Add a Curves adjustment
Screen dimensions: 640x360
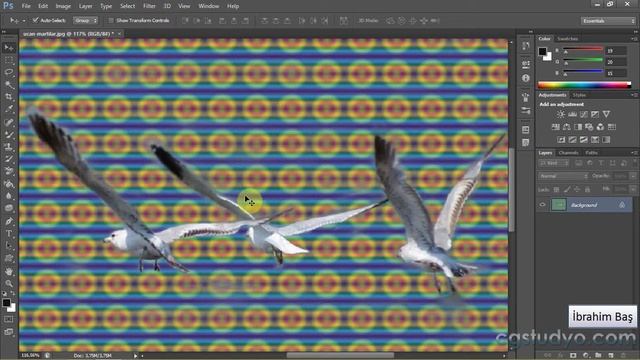pos(584,114)
